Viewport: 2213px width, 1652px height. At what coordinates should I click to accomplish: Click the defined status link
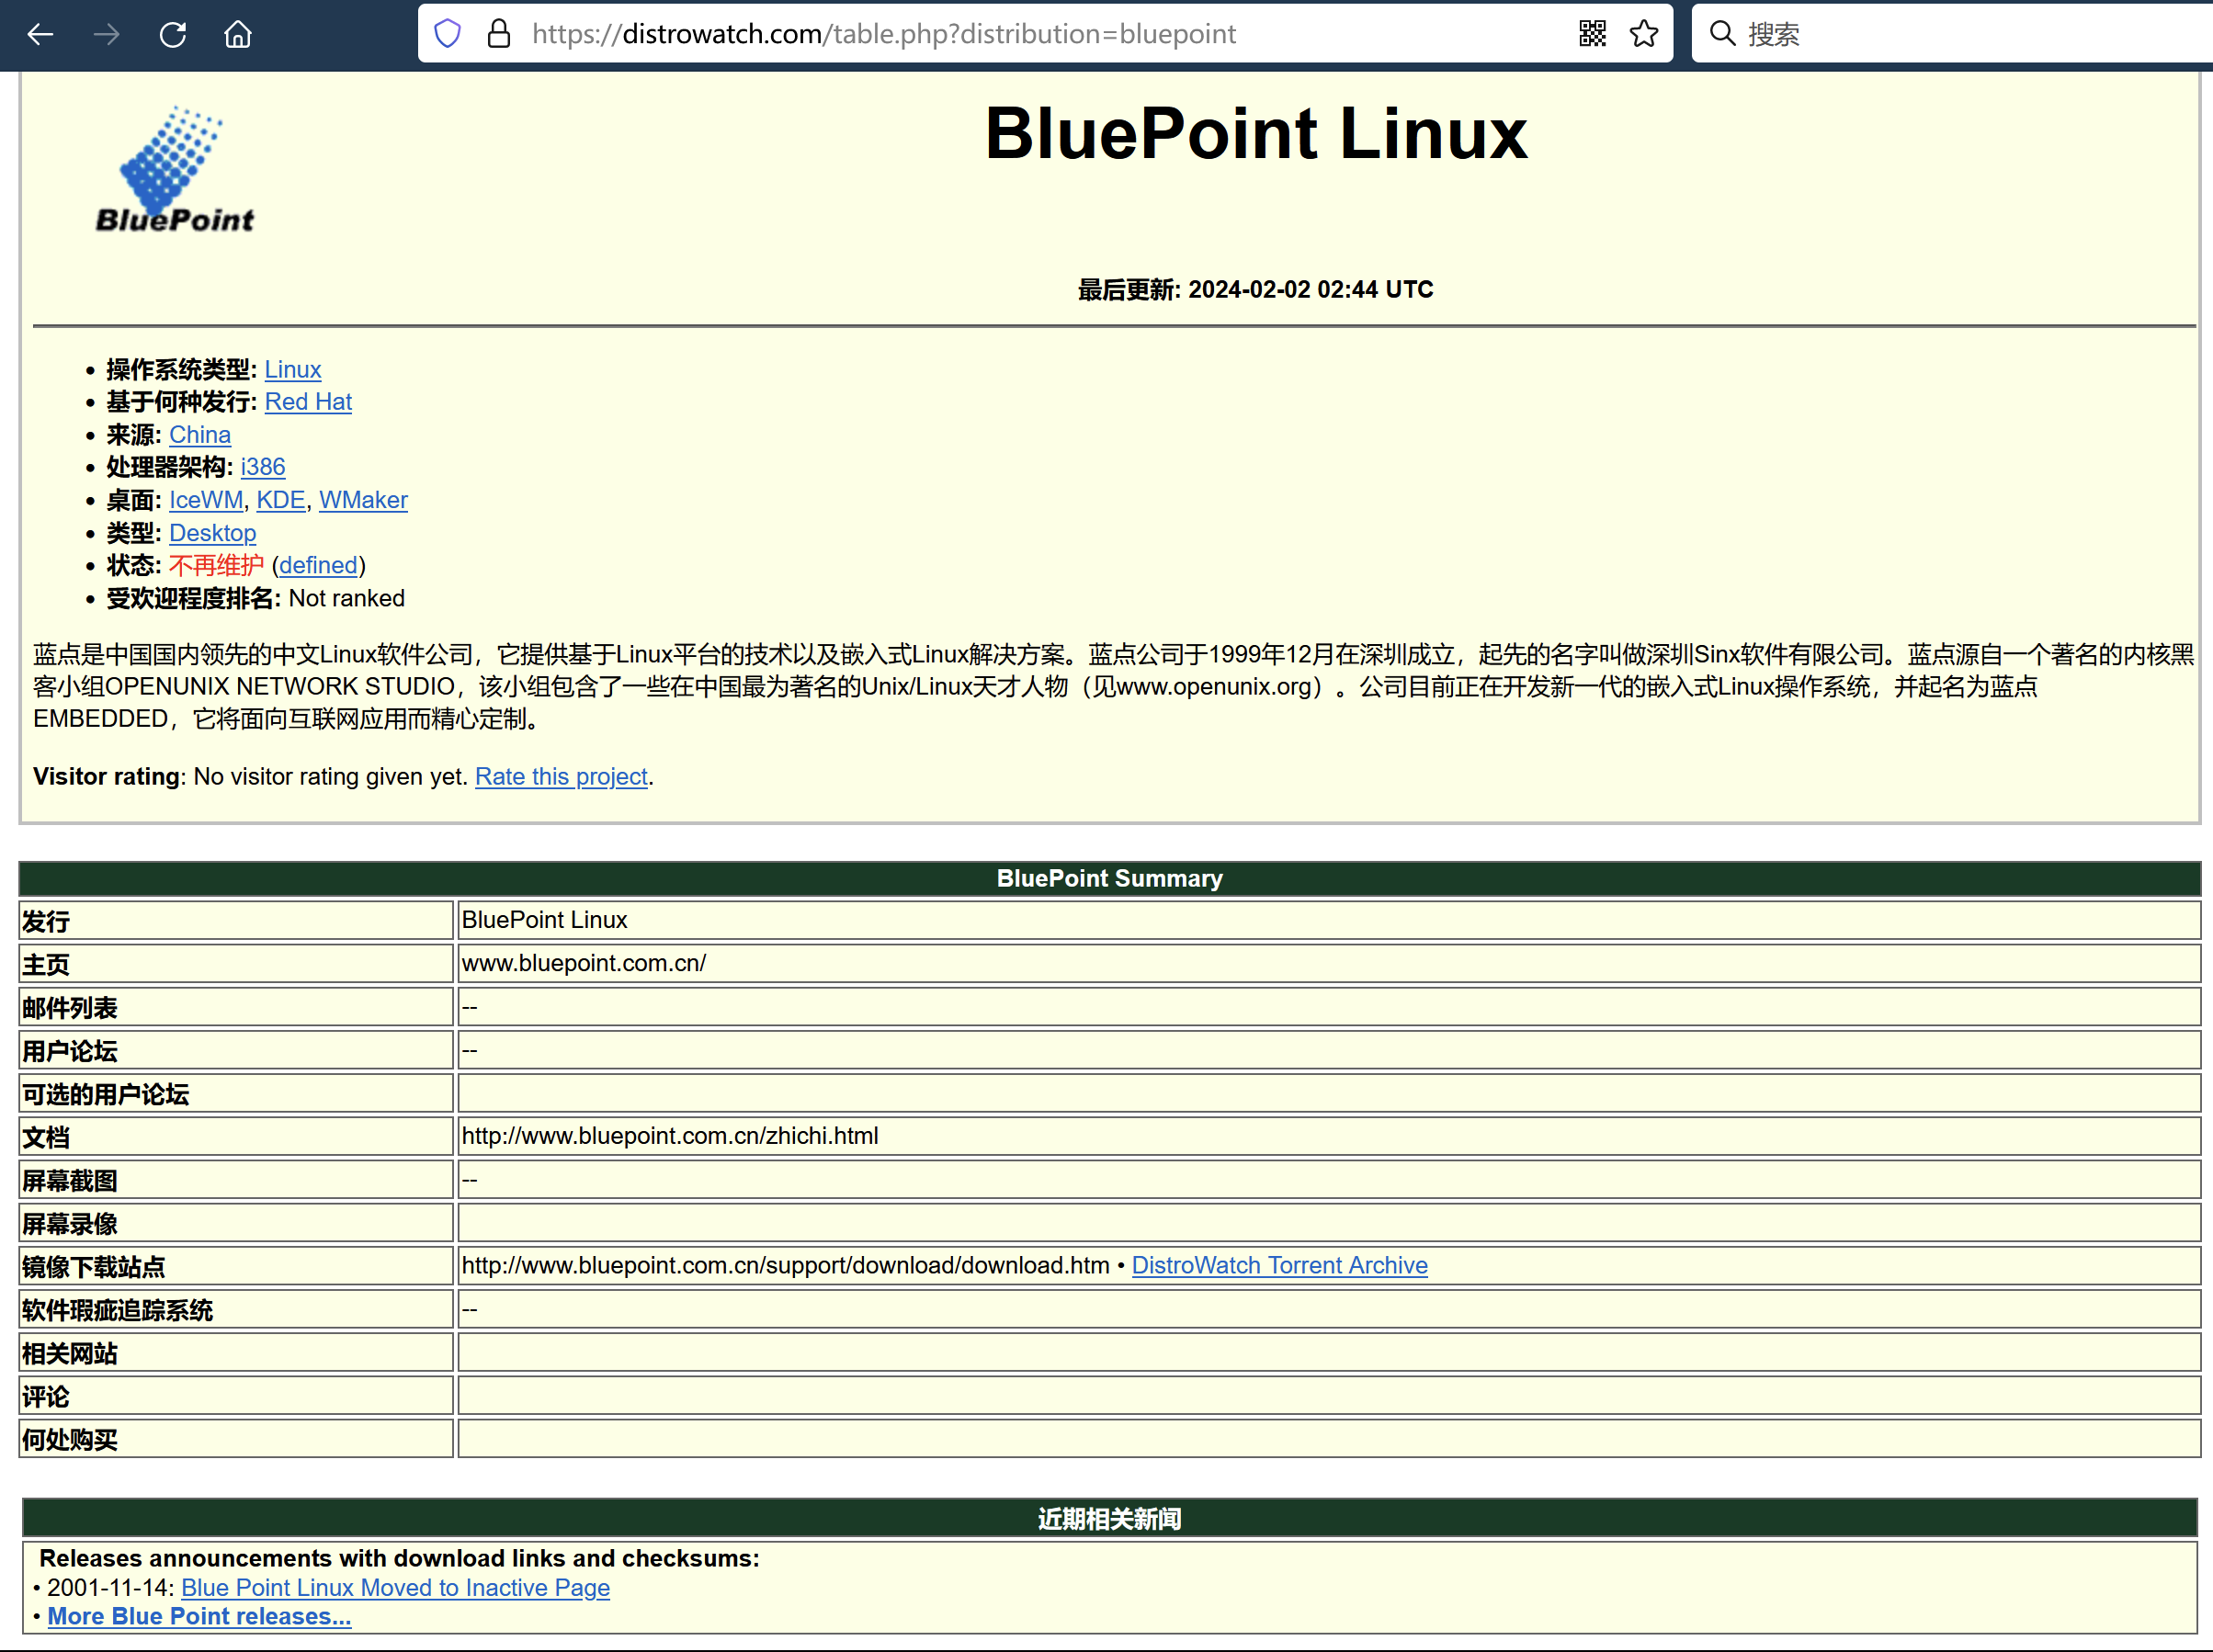[x=318, y=564]
